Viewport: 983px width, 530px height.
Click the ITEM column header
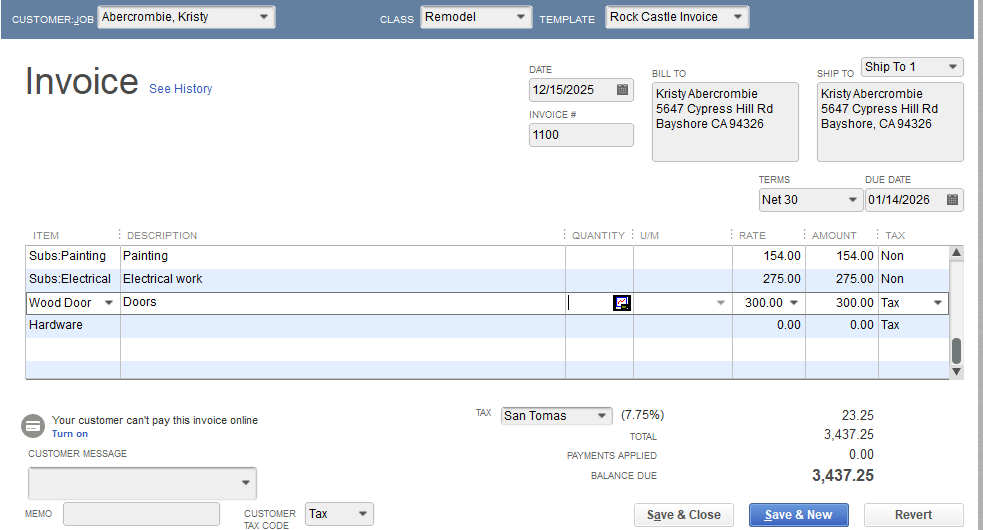tap(46, 236)
